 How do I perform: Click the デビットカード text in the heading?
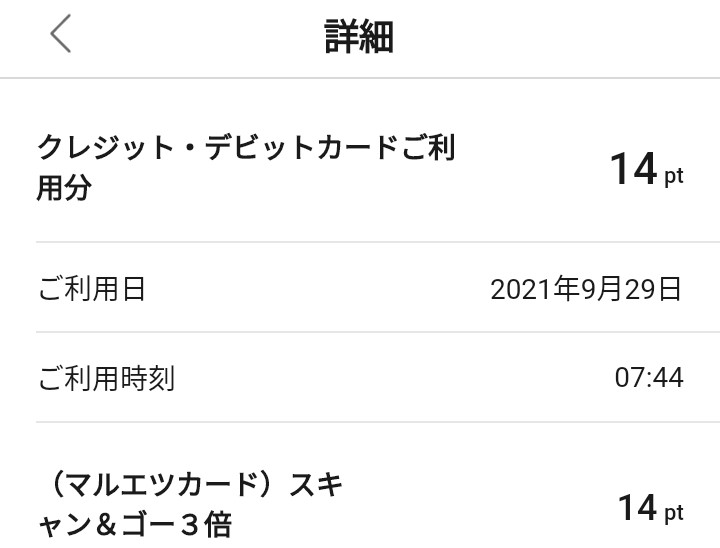(x=302, y=148)
